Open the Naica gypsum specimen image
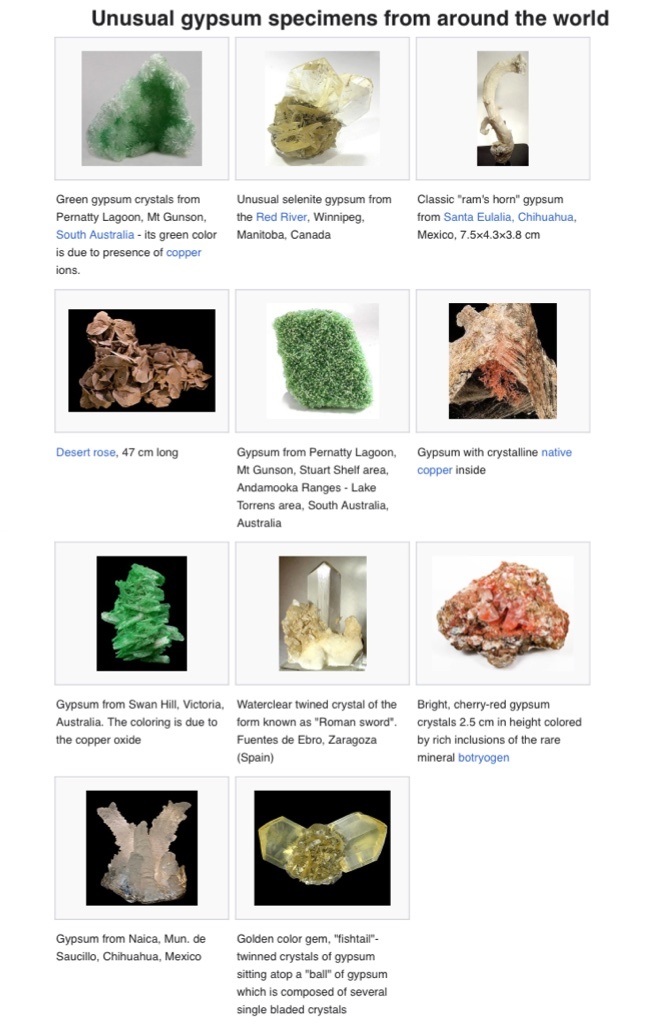663x1024 pixels. [142, 848]
